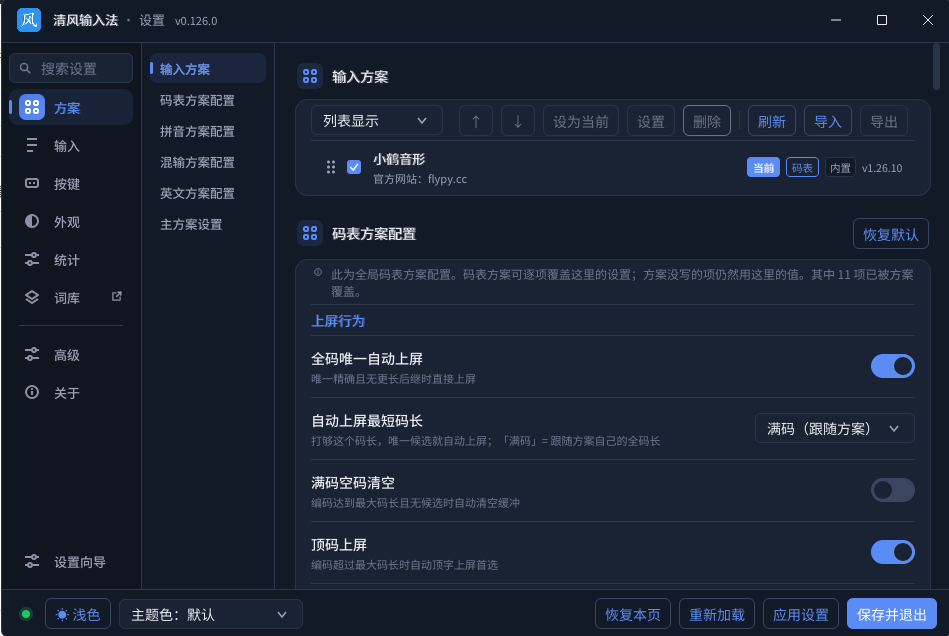Image resolution: width=949 pixels, height=636 pixels.
Task: Click the move-up arrow icon
Action: point(476,121)
